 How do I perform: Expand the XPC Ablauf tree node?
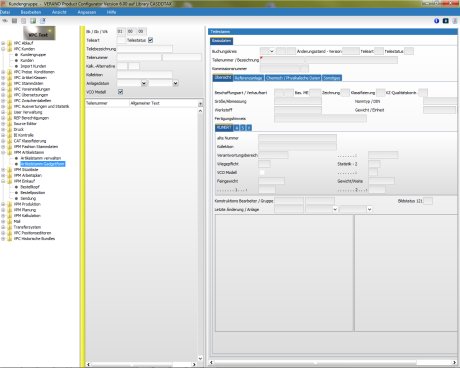(3, 43)
